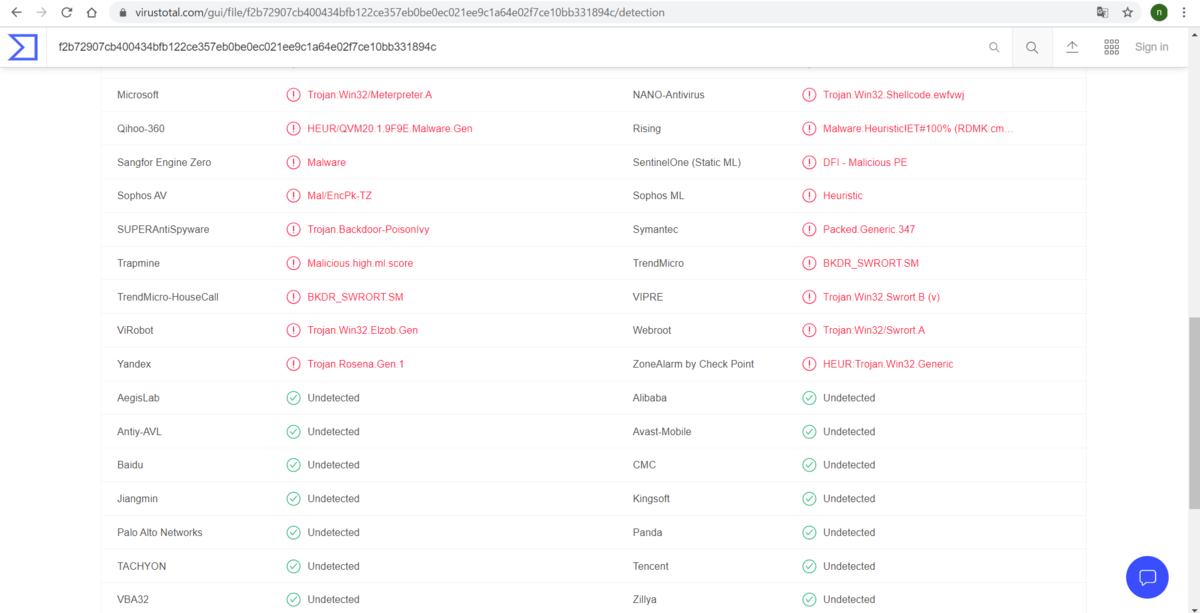Select DFI - Malicious PE result

coord(865,162)
